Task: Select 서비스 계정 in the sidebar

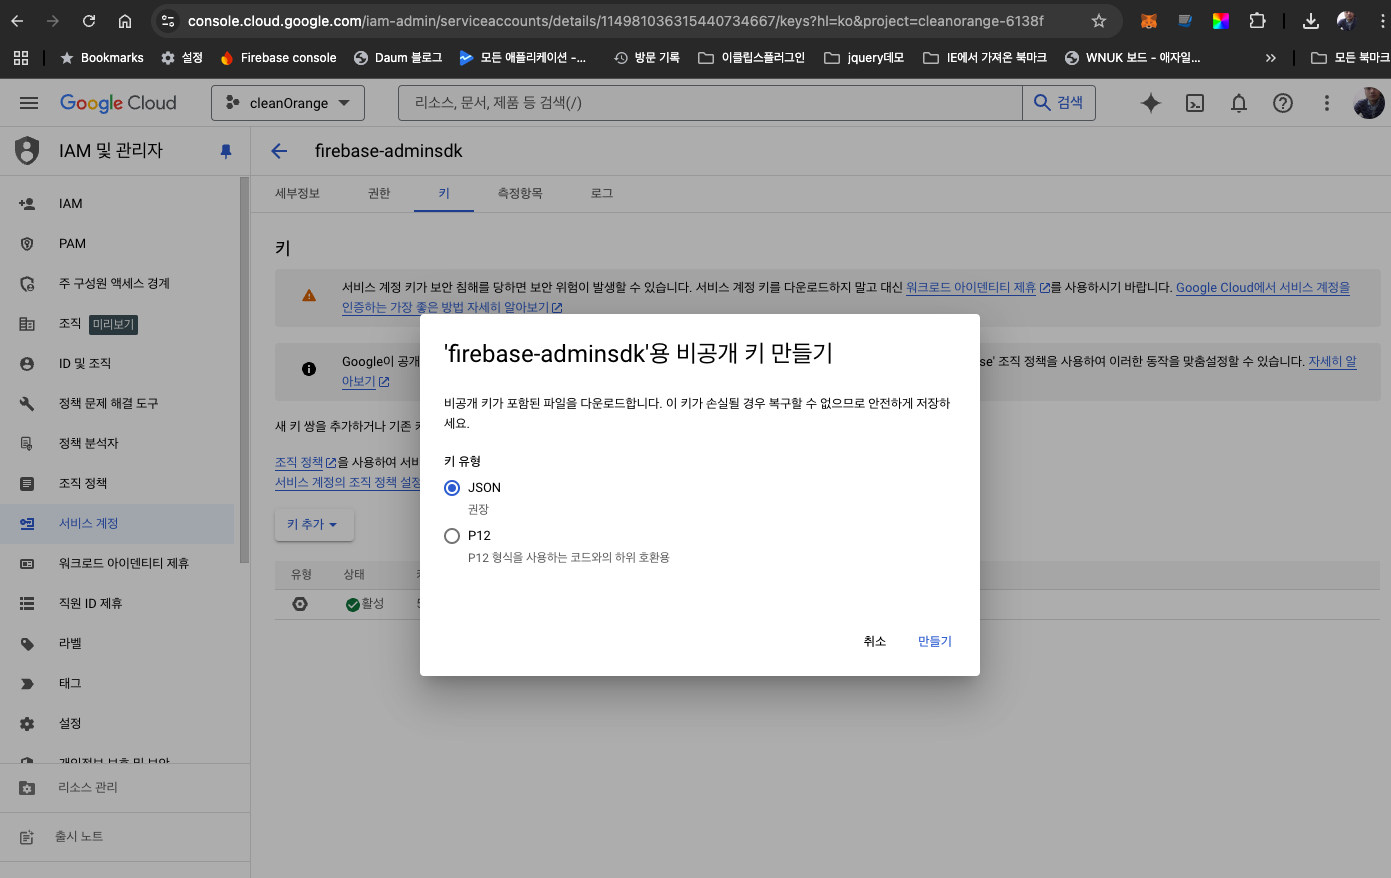Action: (117, 523)
